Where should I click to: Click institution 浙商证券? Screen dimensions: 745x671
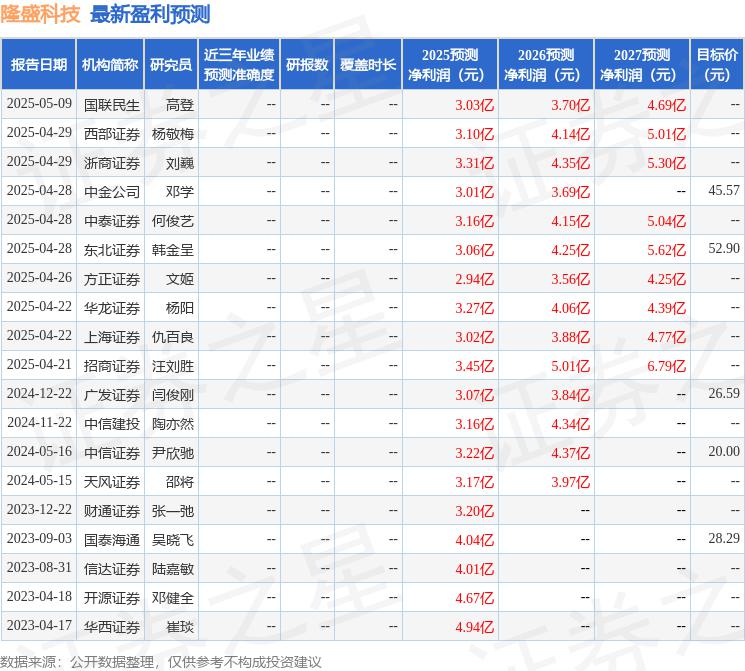click(112, 163)
